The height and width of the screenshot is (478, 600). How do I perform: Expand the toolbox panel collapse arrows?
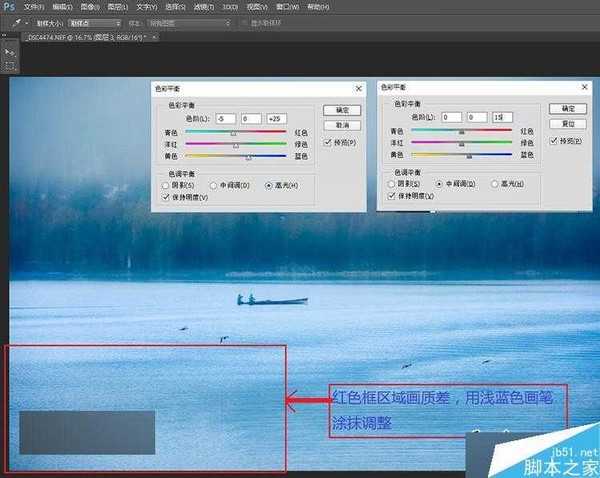[4, 35]
